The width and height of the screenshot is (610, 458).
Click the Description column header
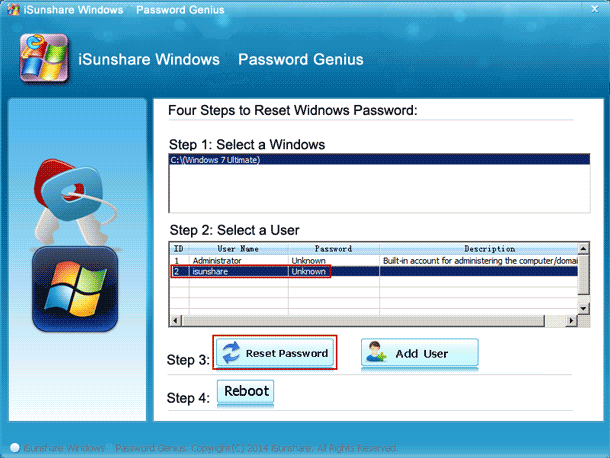pyautogui.click(x=479, y=249)
